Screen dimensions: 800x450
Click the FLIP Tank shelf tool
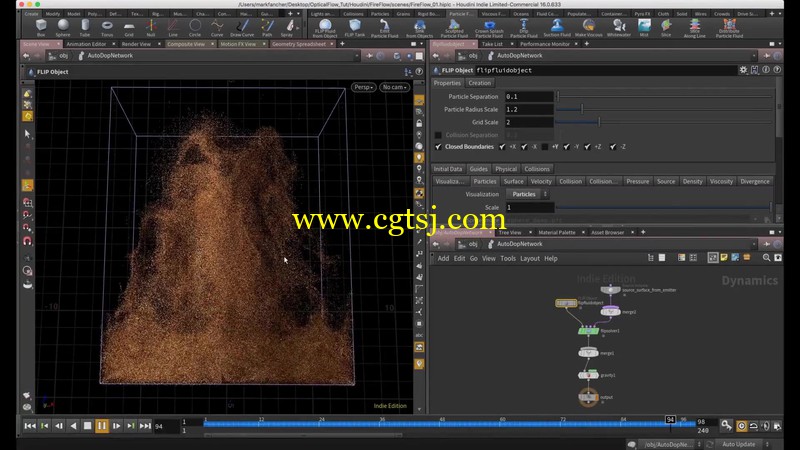(355, 28)
